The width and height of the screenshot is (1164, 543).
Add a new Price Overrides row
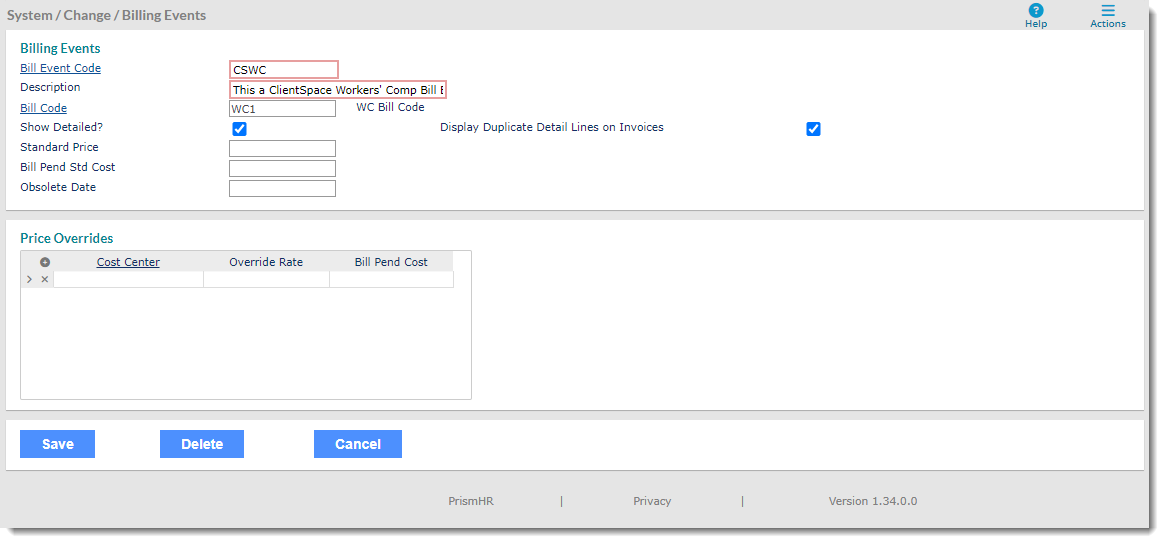[45, 262]
